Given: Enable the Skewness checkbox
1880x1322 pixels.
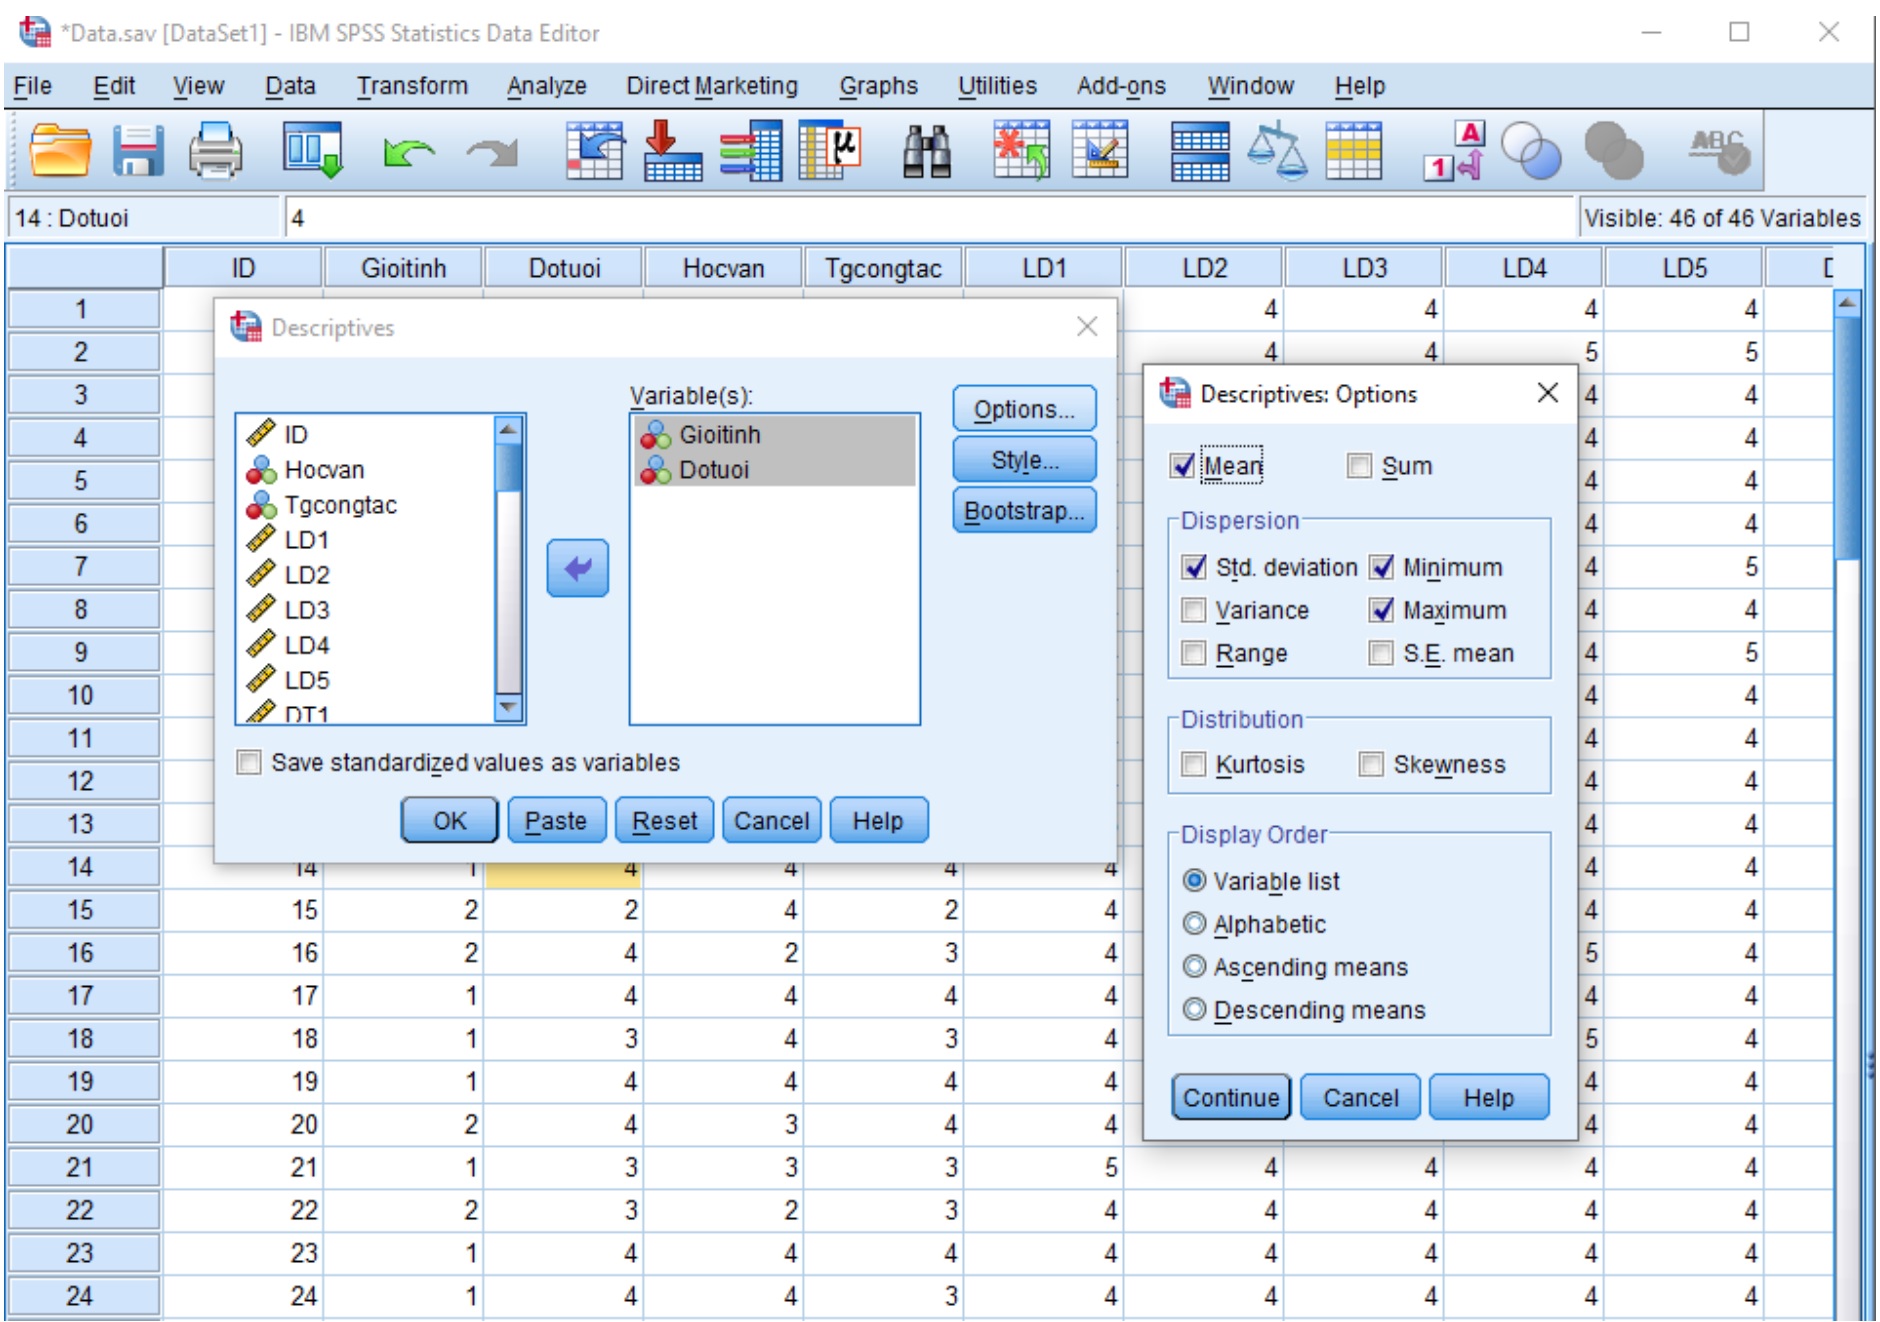Looking at the screenshot, I should [1371, 764].
